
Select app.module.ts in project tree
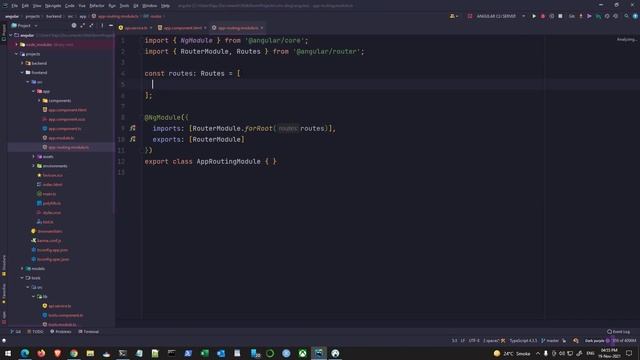pos(61,138)
